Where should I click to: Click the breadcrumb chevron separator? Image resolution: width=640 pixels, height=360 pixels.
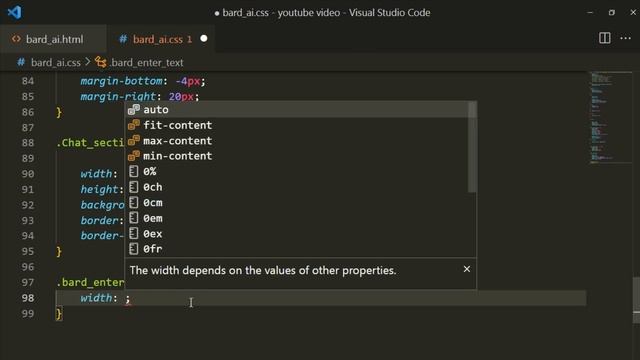pos(88,62)
